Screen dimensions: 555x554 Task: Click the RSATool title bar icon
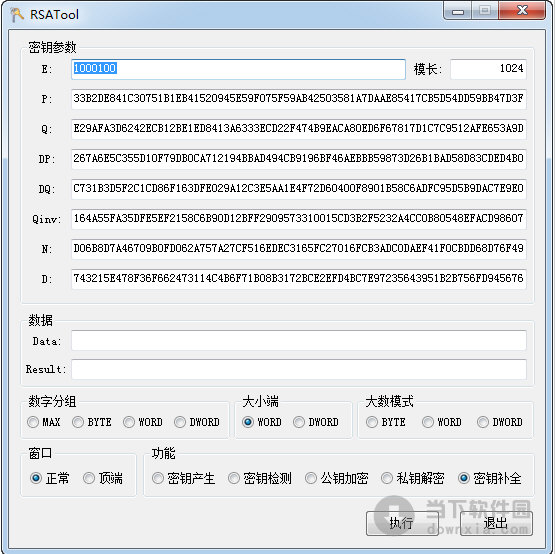17,15
